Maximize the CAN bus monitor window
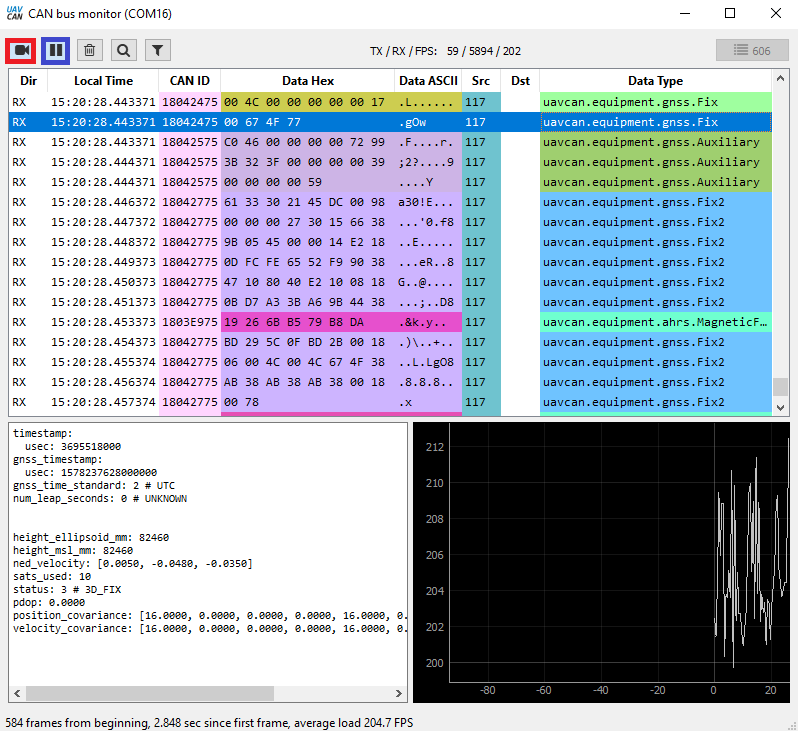 coord(730,14)
